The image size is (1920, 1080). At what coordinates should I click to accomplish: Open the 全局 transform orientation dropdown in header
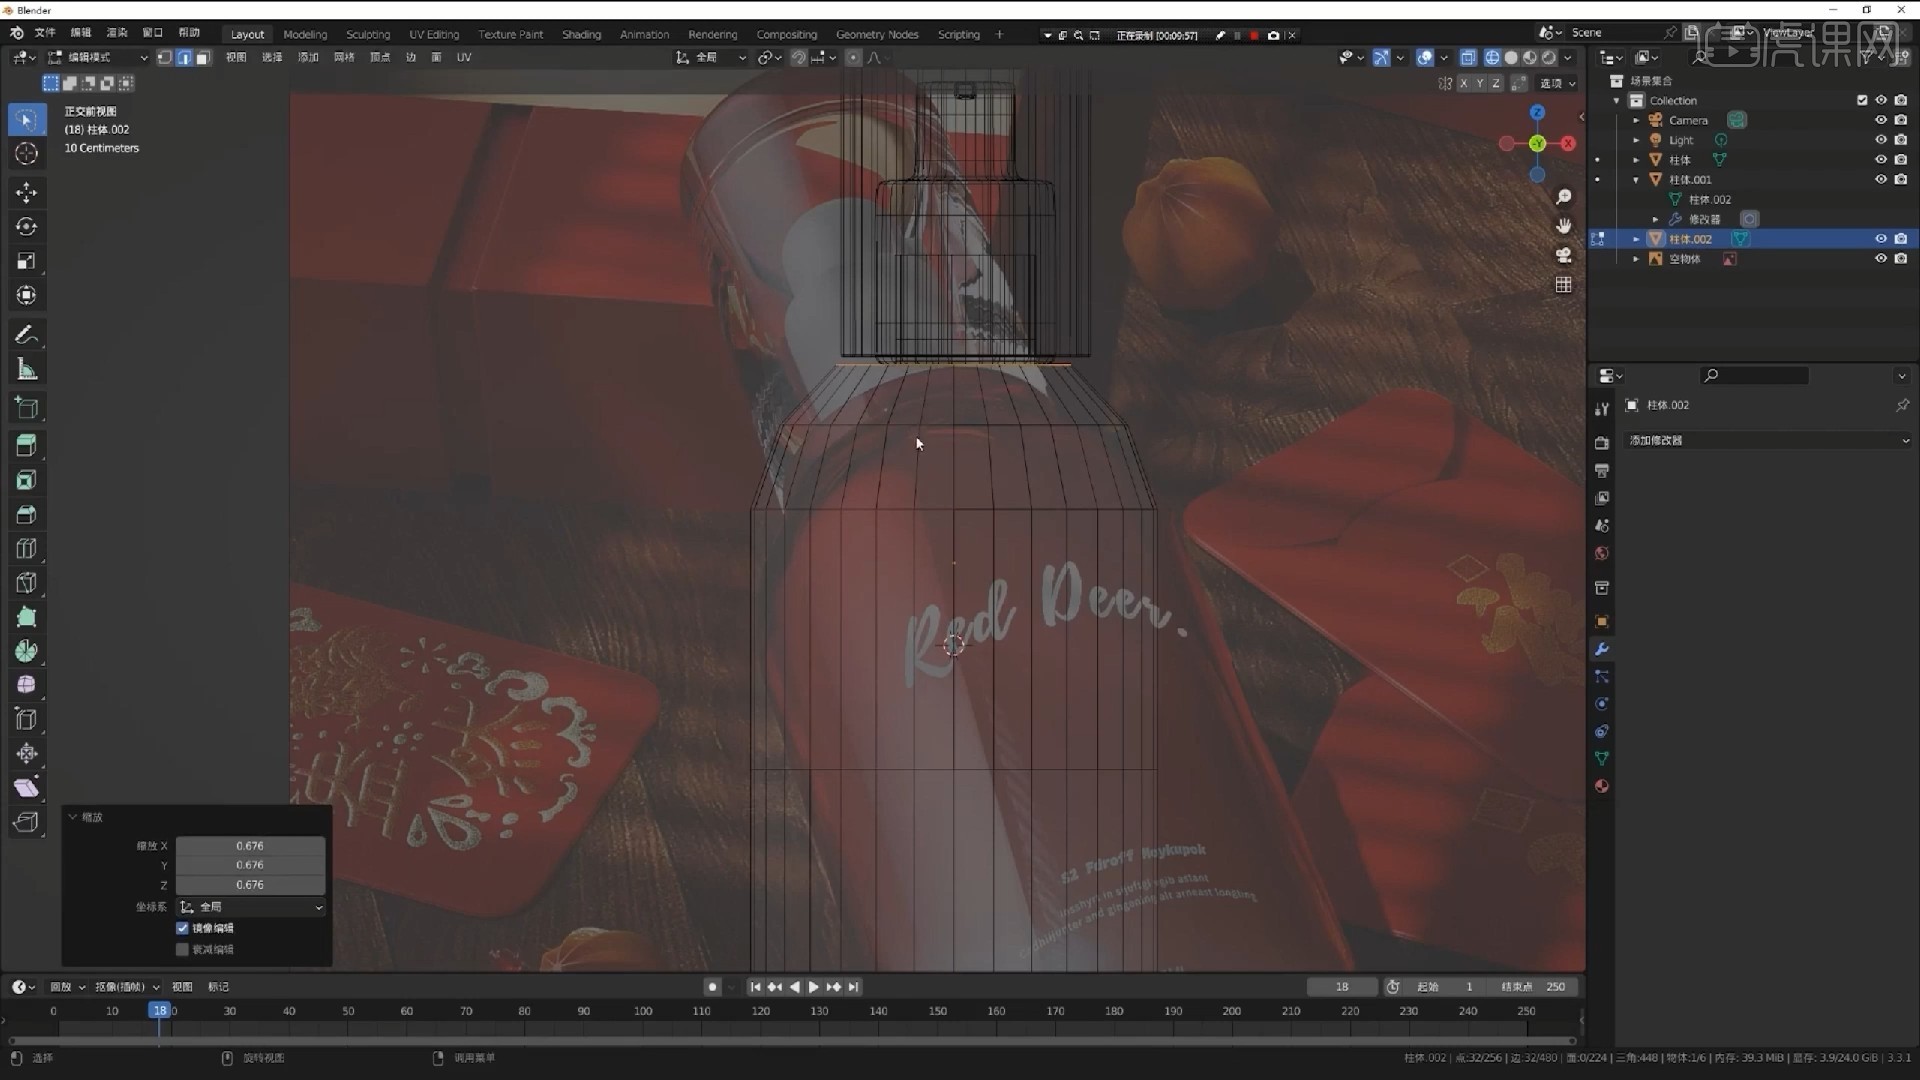[x=711, y=58]
